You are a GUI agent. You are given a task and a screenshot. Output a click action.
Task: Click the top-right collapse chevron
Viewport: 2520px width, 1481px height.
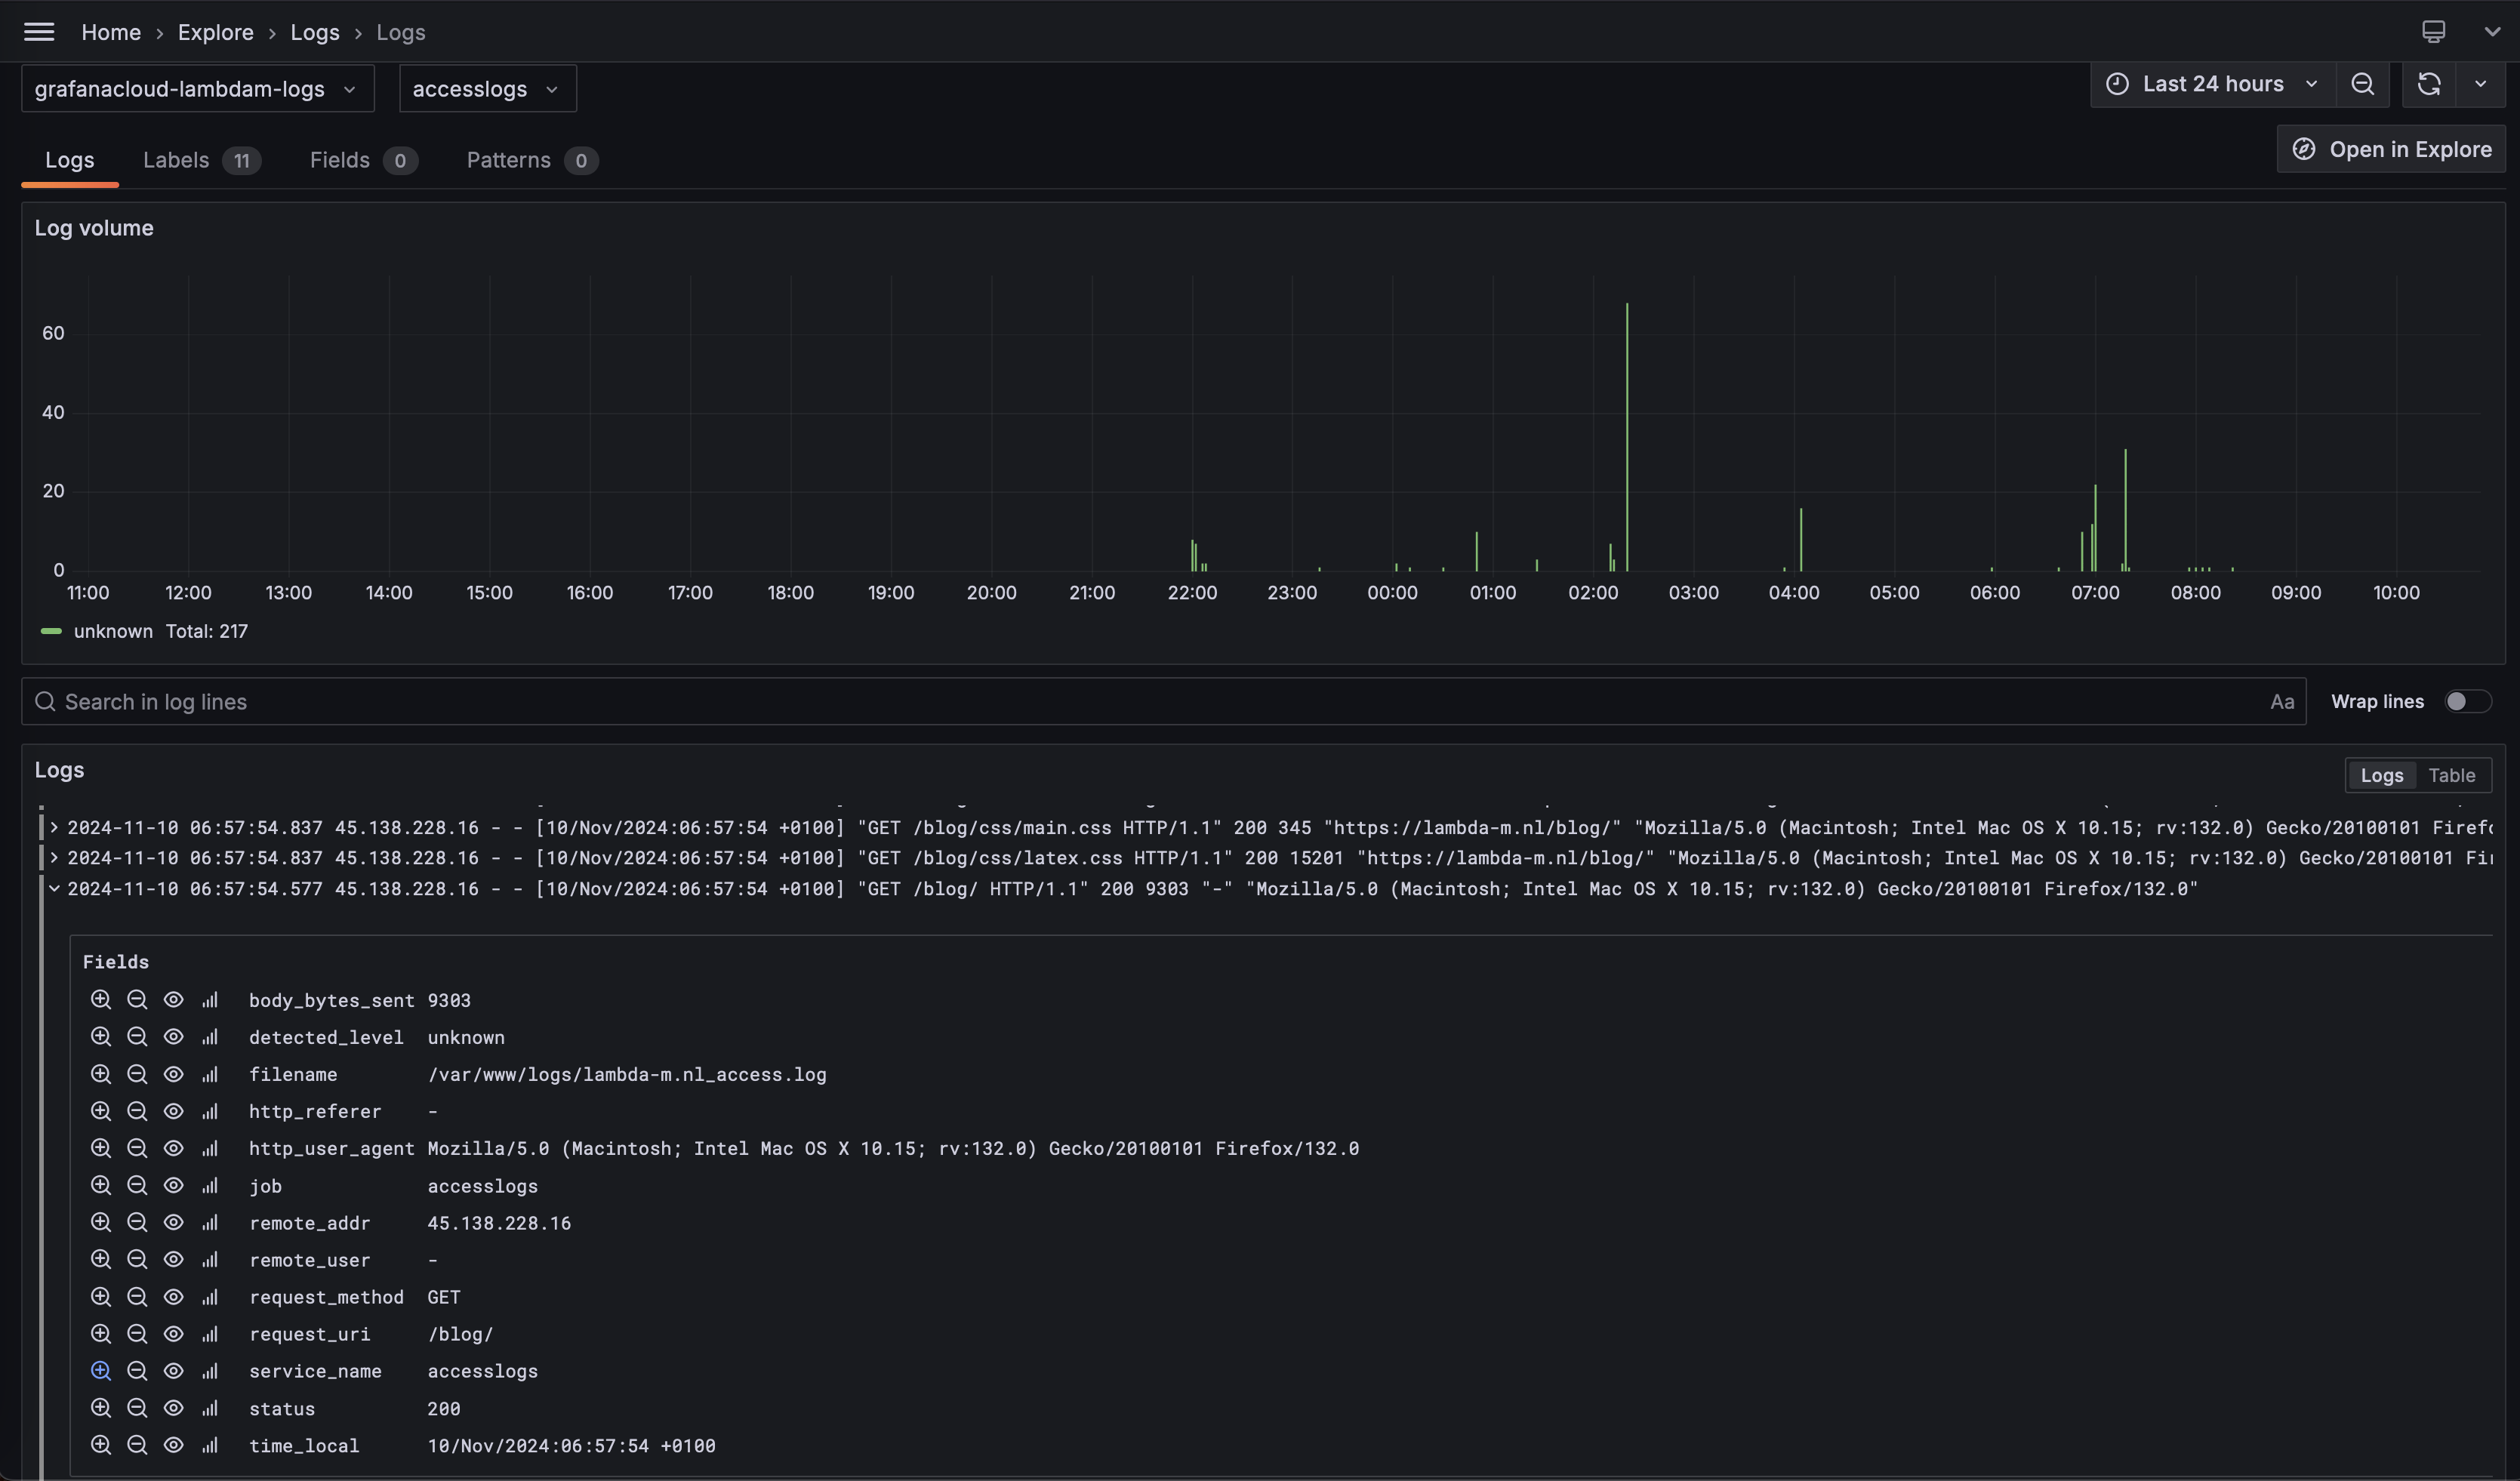(x=2492, y=32)
